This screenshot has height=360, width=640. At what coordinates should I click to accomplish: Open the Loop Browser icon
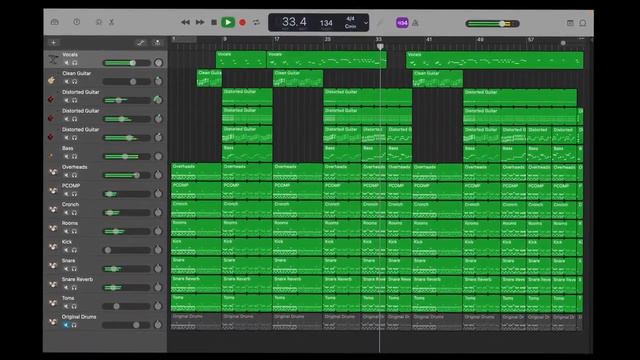click(583, 23)
